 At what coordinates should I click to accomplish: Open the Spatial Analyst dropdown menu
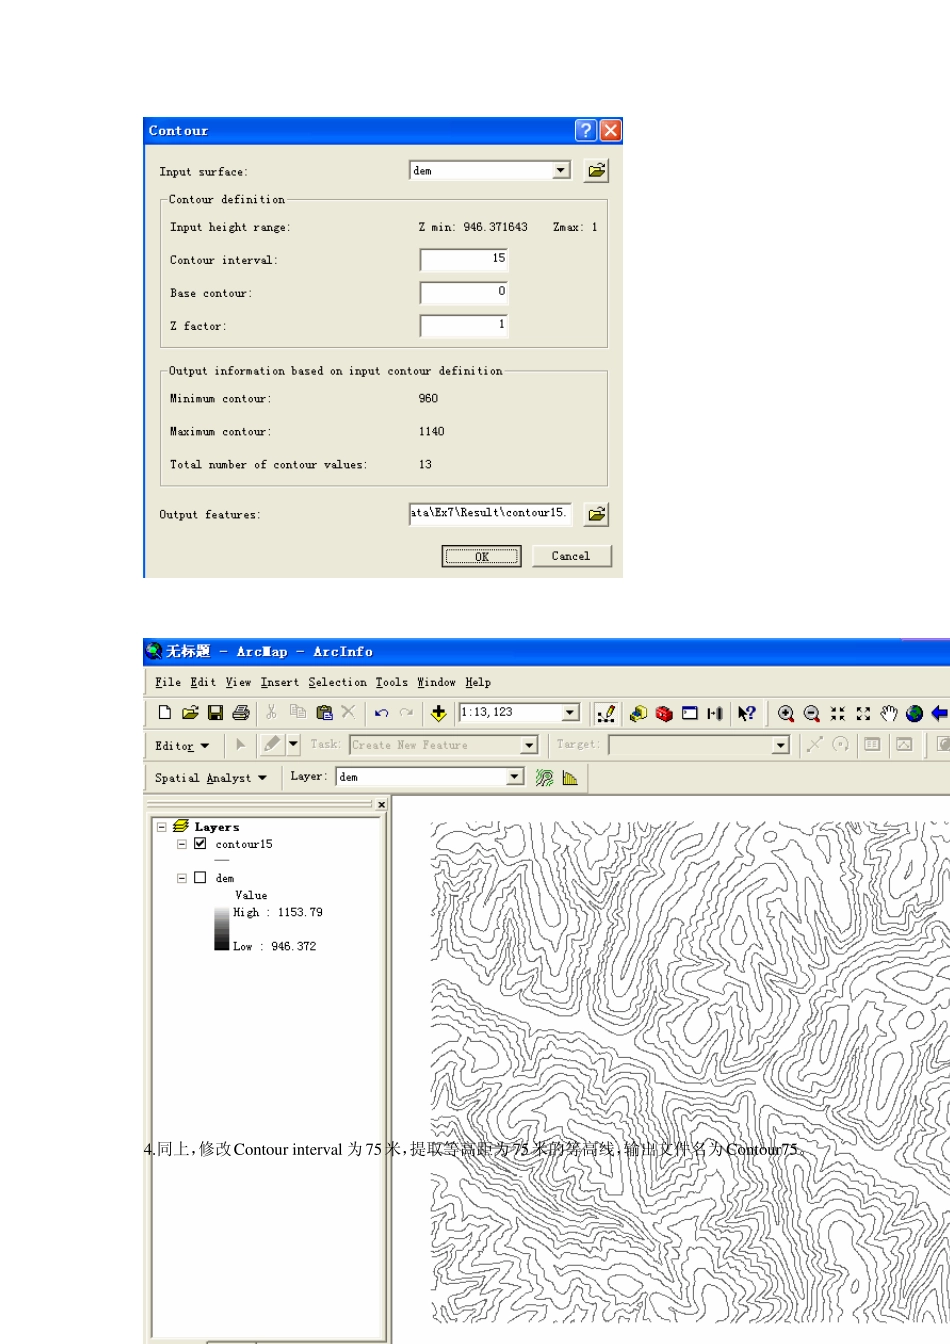[211, 778]
